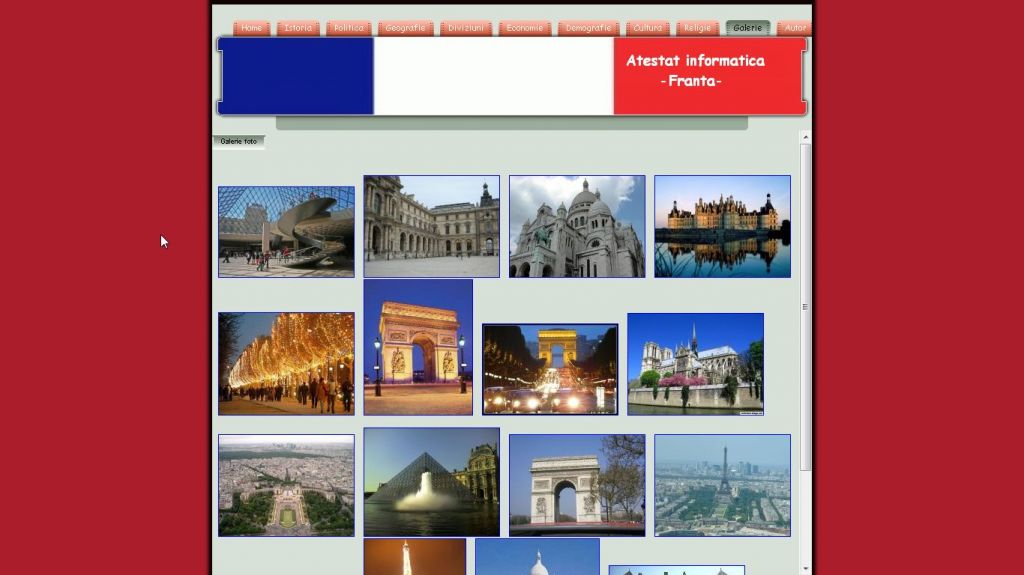This screenshot has width=1024, height=575.
Task: Click the Galerie foto label
Action: [238, 141]
